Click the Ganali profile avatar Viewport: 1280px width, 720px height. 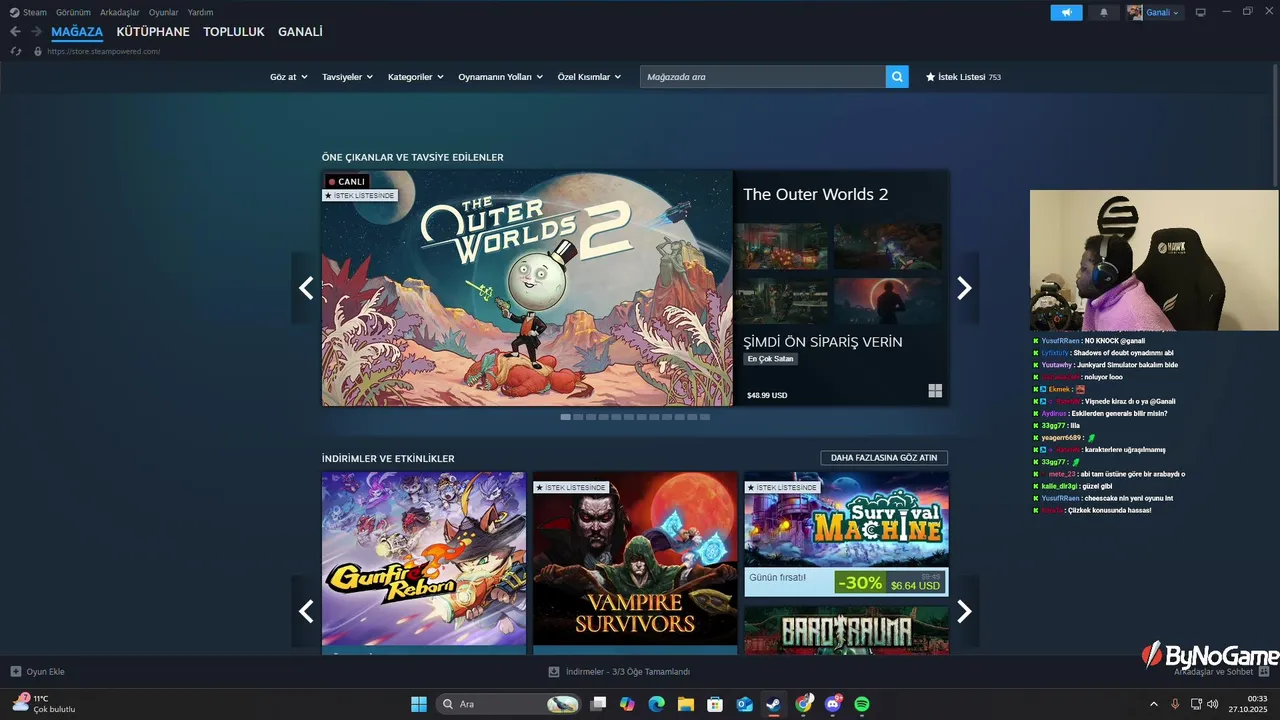1135,12
